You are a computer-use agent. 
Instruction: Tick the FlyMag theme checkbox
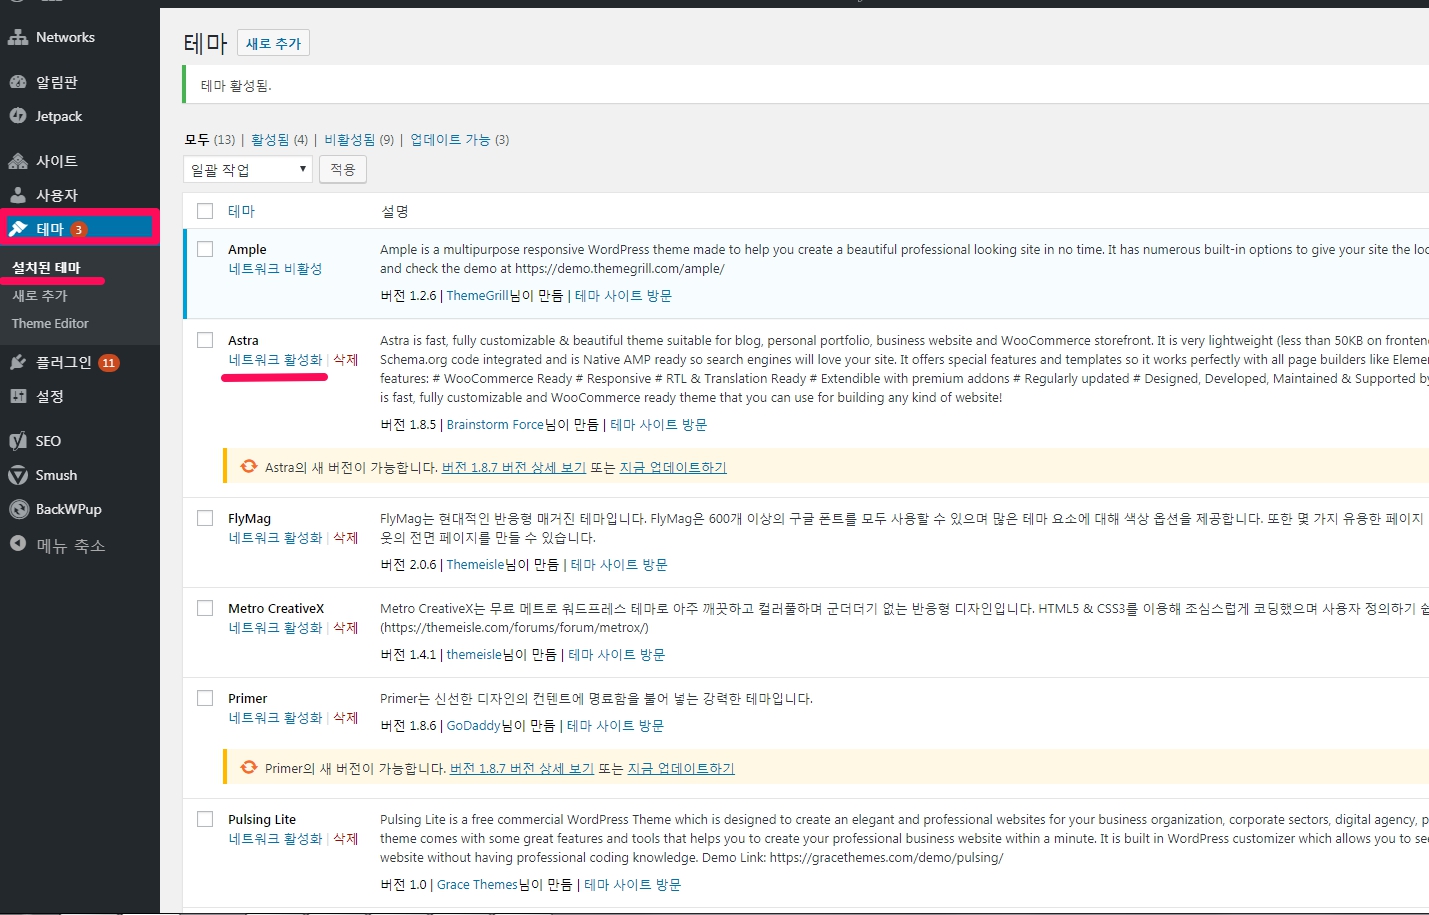pos(205,518)
